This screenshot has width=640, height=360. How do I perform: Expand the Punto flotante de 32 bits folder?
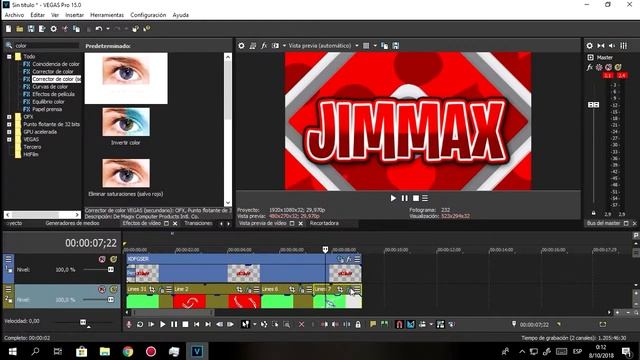pyautogui.click(x=9, y=124)
